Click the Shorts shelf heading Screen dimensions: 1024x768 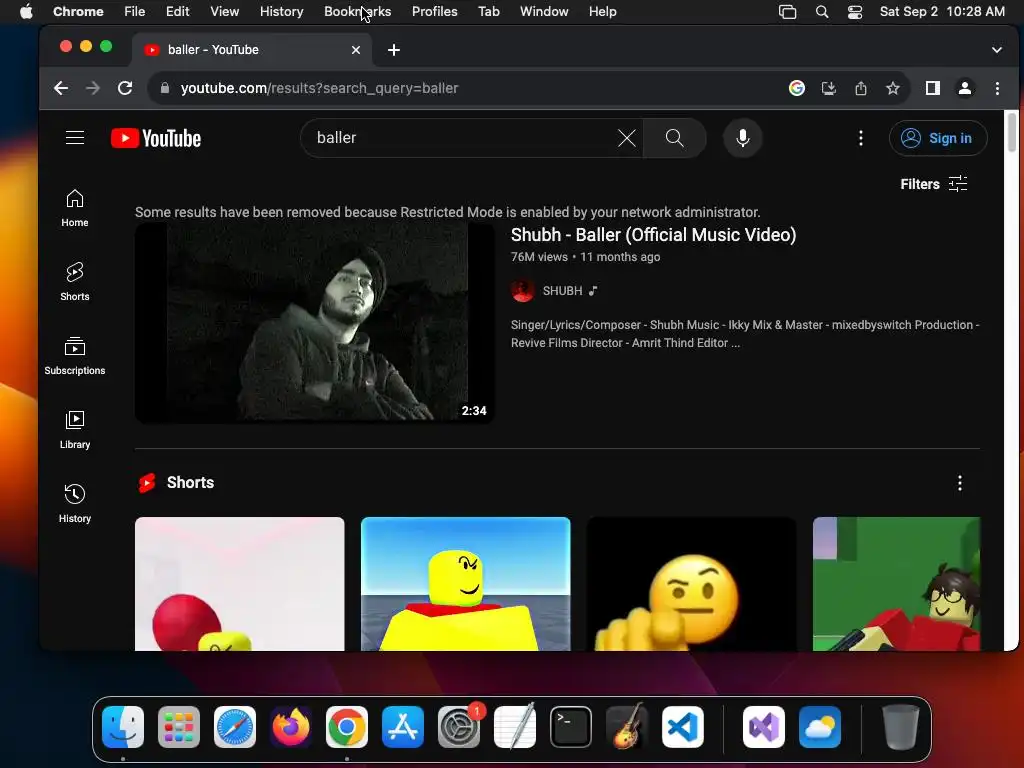click(x=190, y=483)
